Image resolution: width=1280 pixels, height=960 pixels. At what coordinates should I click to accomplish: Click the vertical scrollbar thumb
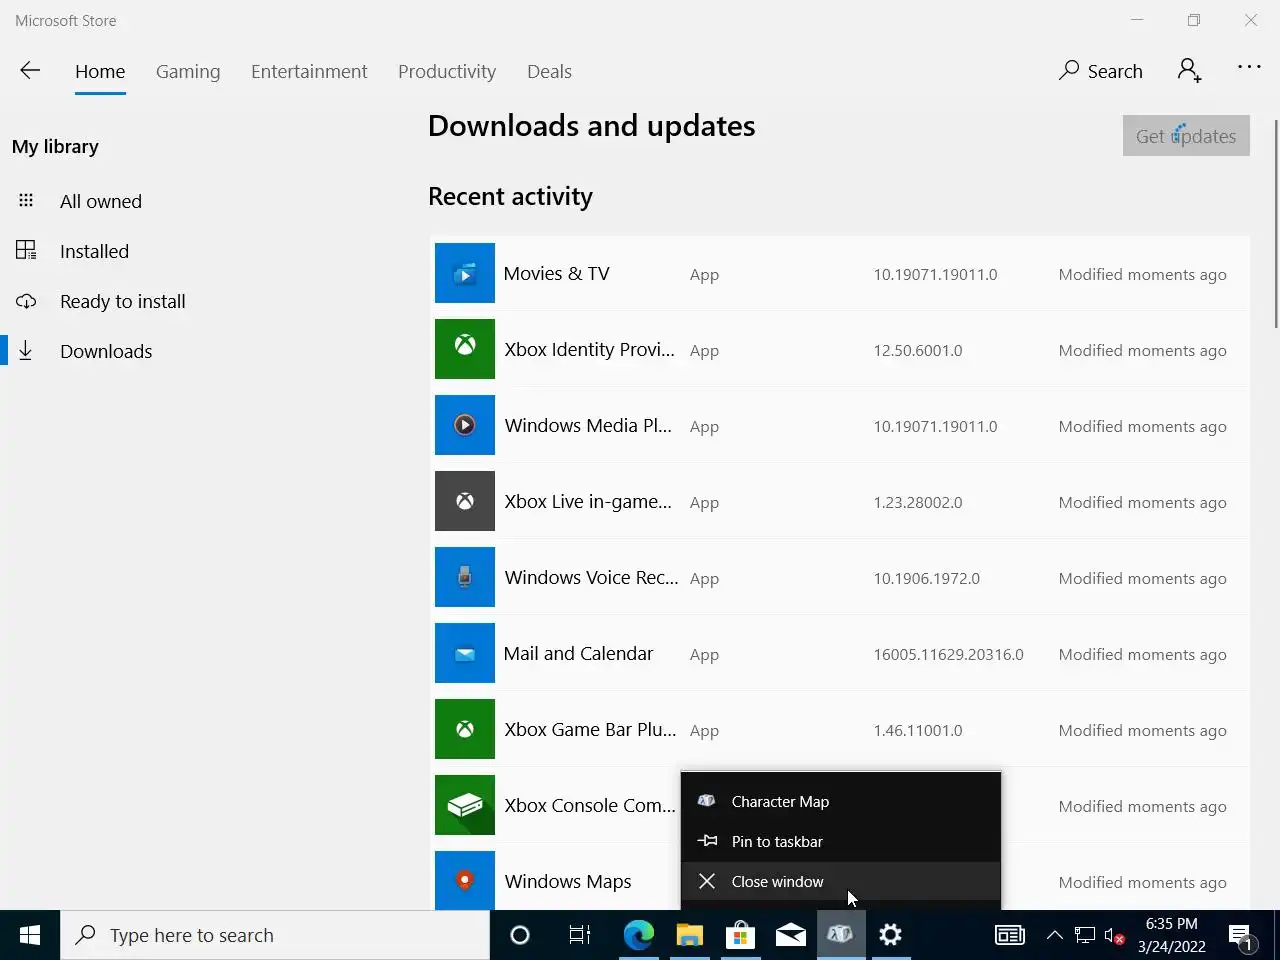click(x=1275, y=223)
